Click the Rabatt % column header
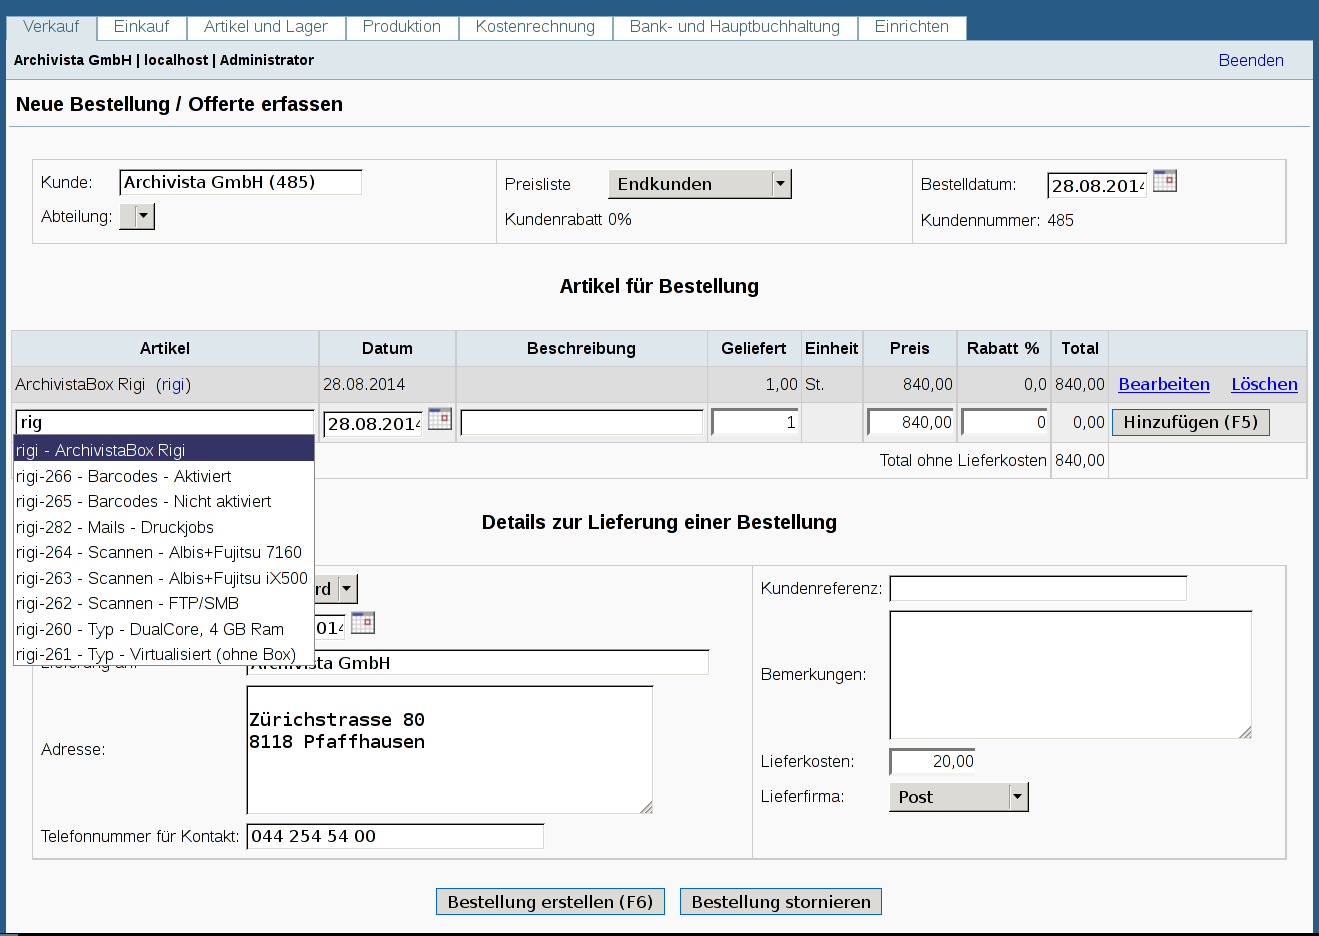The image size is (1319, 936). tap(1003, 348)
